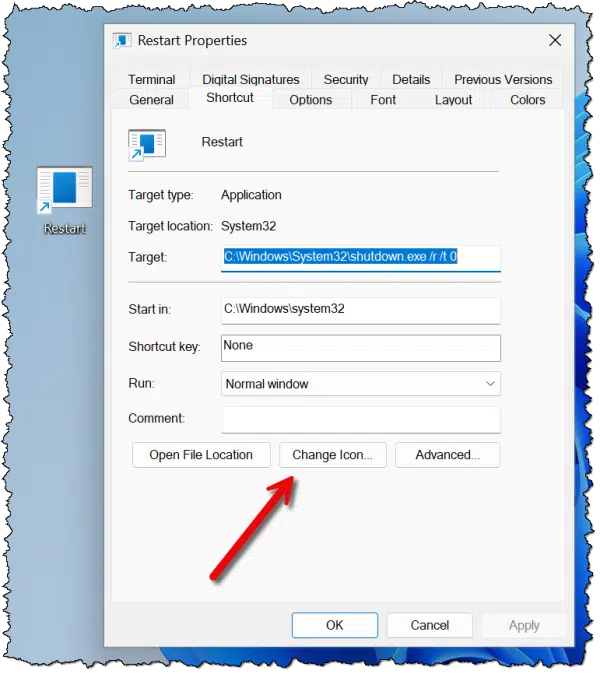Click the empty Comment field
600x674 pixels.
(x=361, y=419)
